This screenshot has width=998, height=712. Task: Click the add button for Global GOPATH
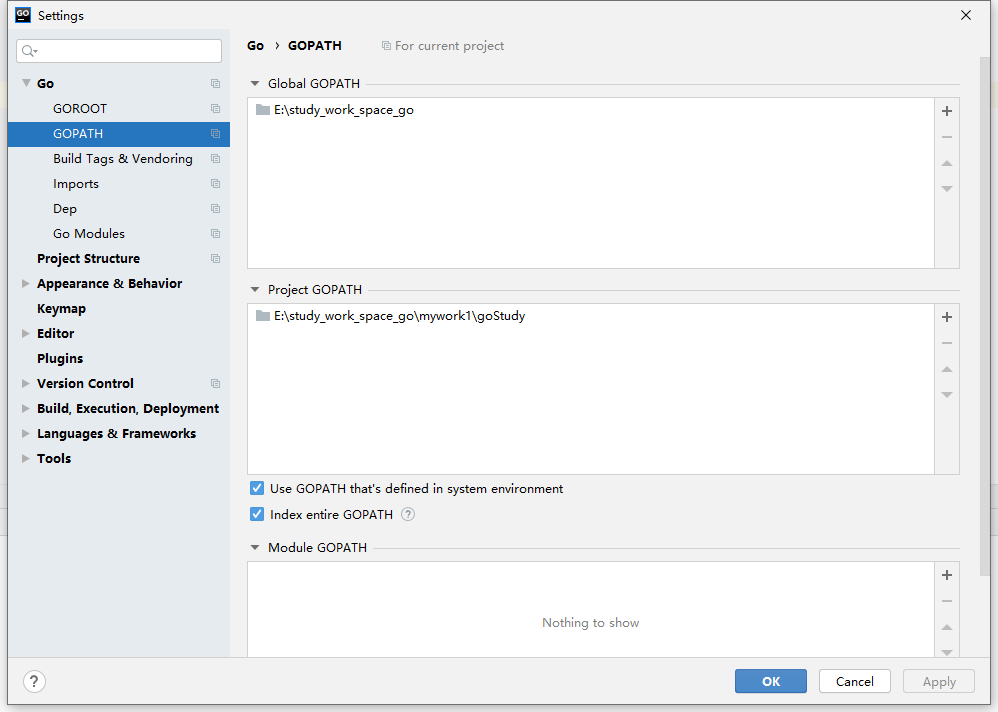click(x=946, y=111)
